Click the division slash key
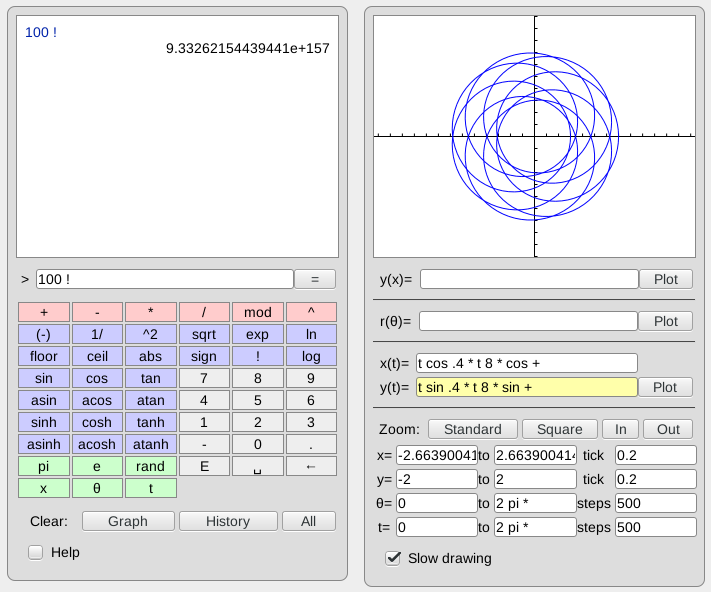 pos(204,312)
